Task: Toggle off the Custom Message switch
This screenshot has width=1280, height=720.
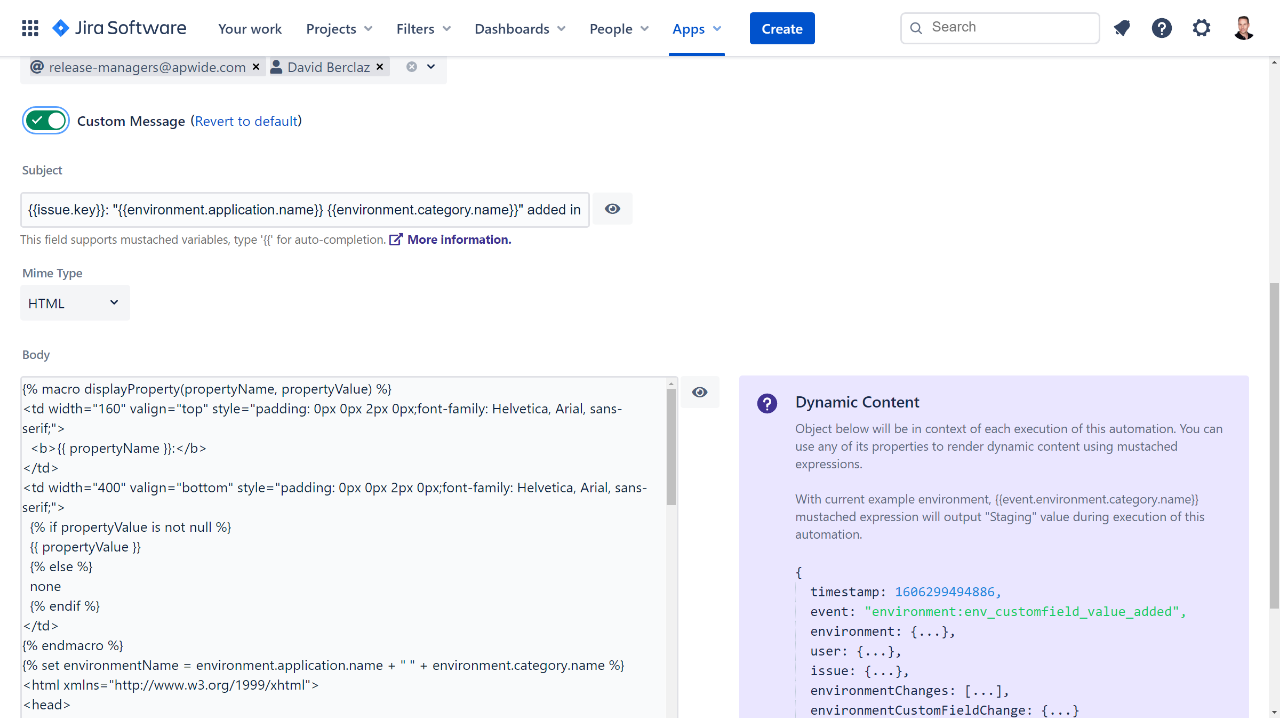Action: tap(46, 121)
